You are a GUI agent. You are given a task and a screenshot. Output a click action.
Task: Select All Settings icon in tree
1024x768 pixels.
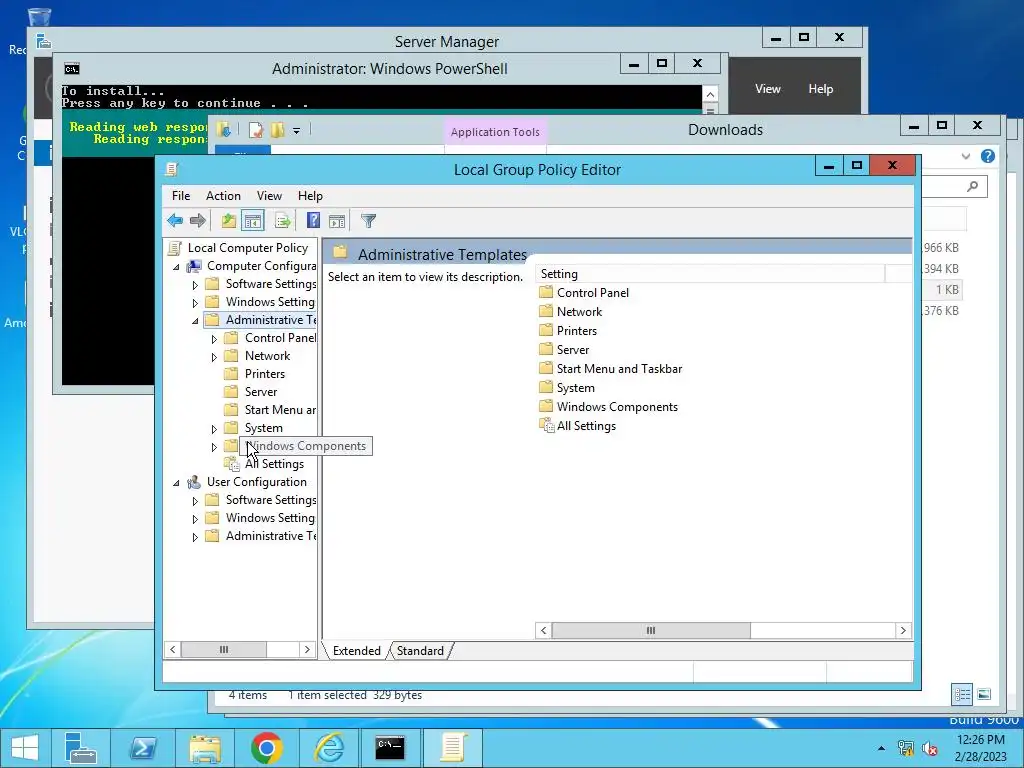click(x=232, y=464)
